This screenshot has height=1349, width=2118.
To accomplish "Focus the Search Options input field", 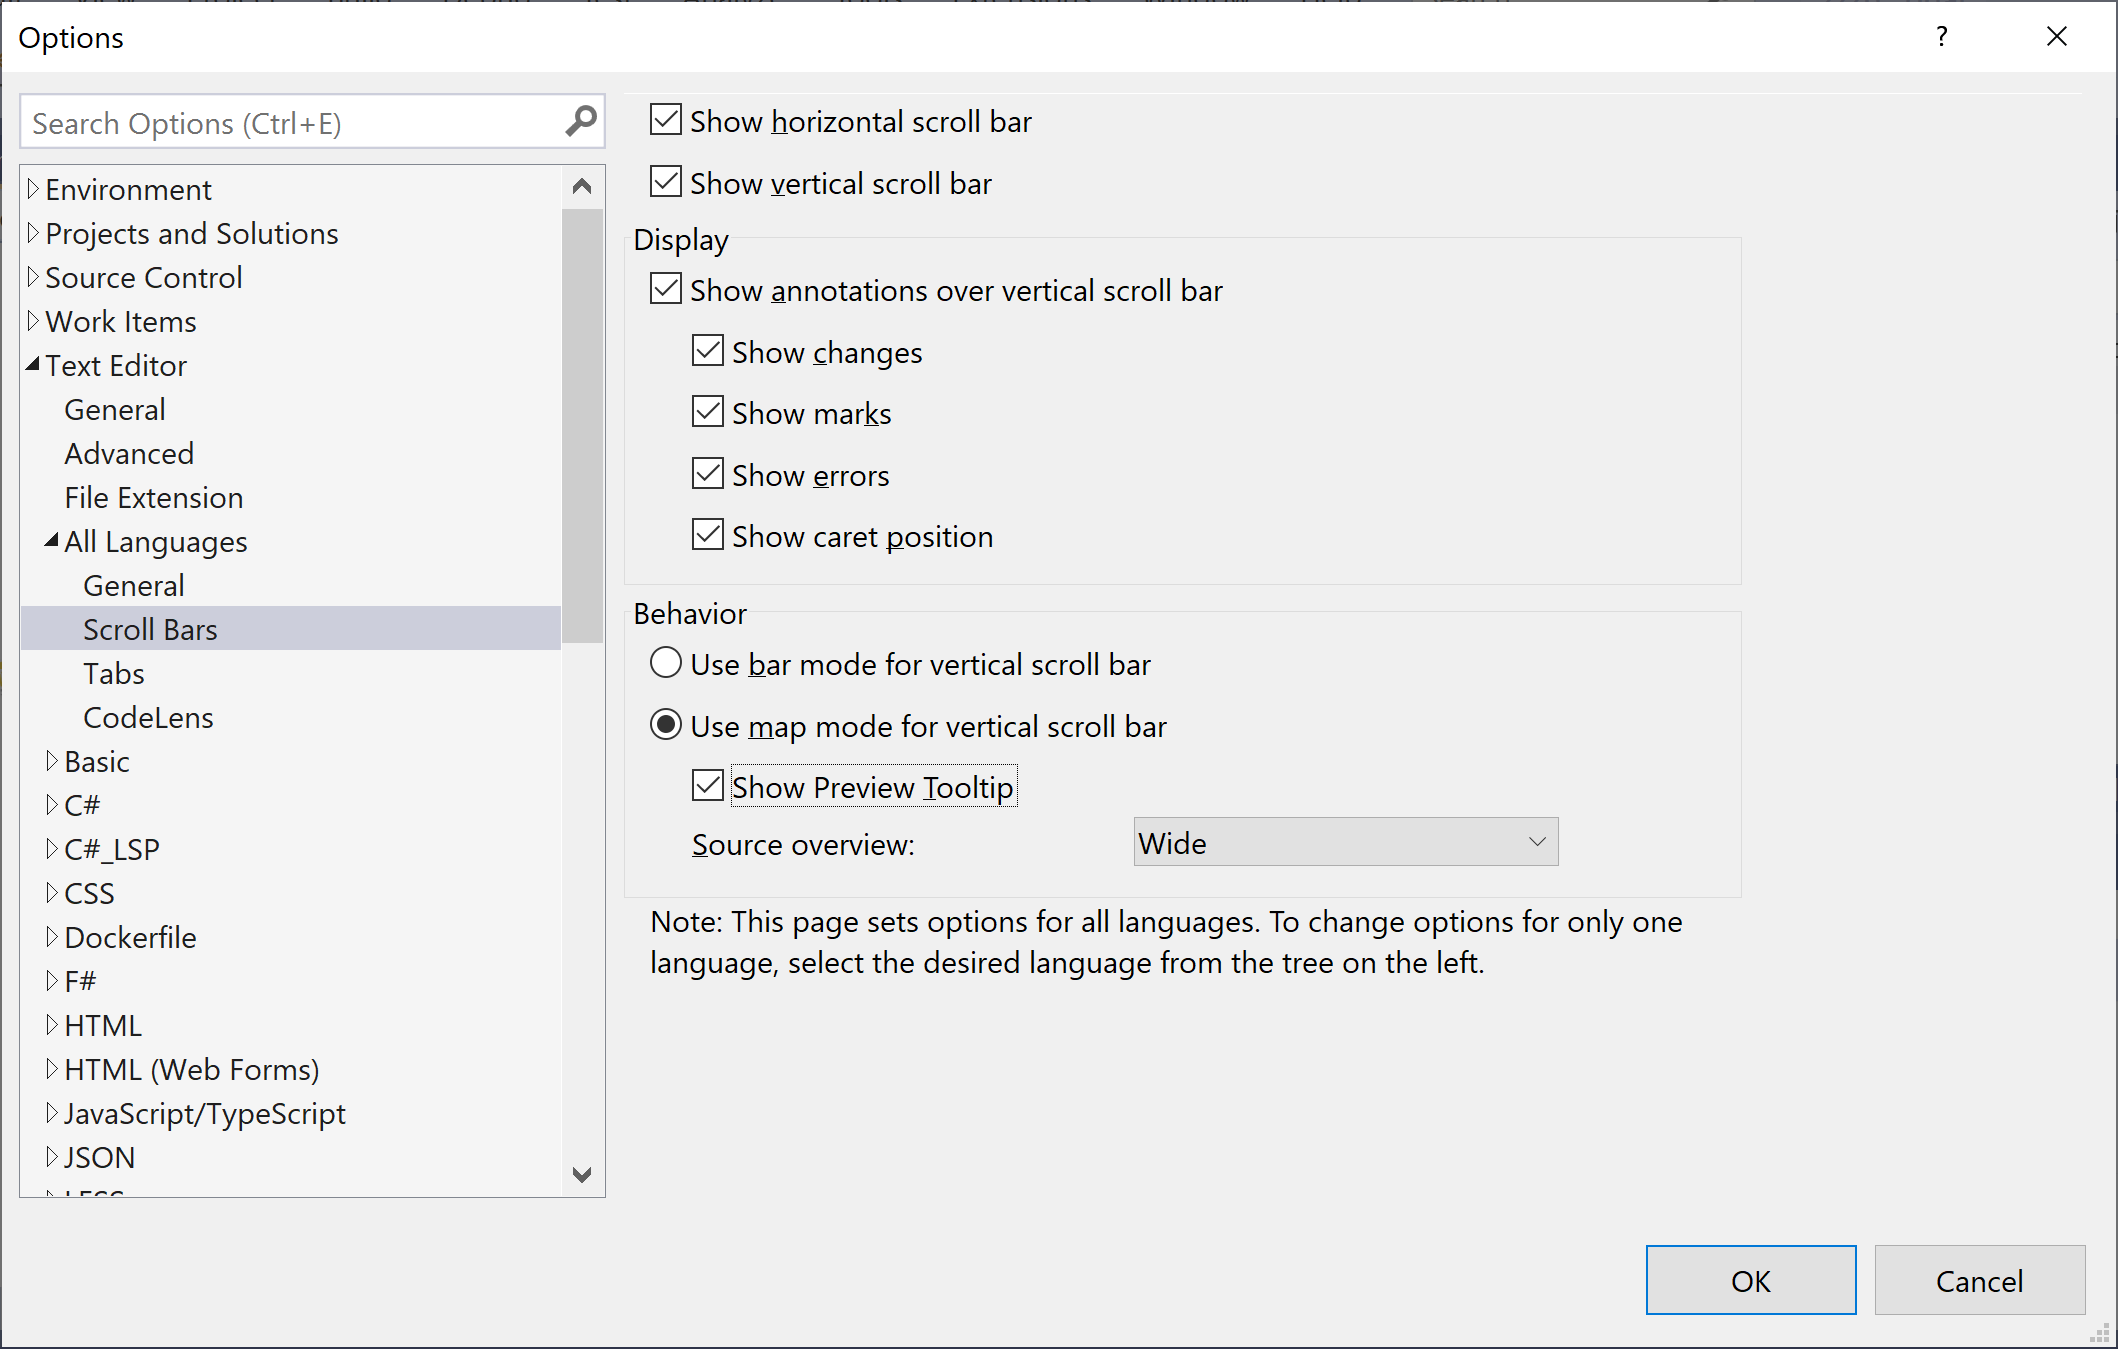I will (x=290, y=123).
